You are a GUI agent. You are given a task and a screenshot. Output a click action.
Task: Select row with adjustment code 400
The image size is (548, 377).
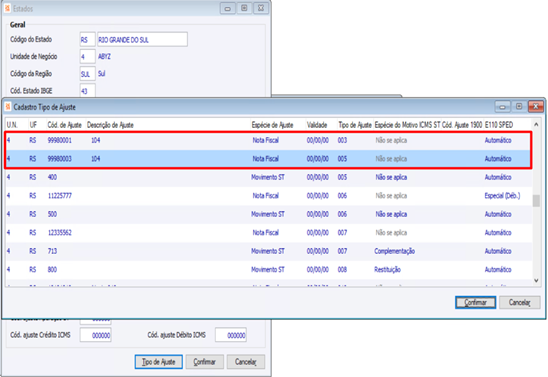[268, 177]
